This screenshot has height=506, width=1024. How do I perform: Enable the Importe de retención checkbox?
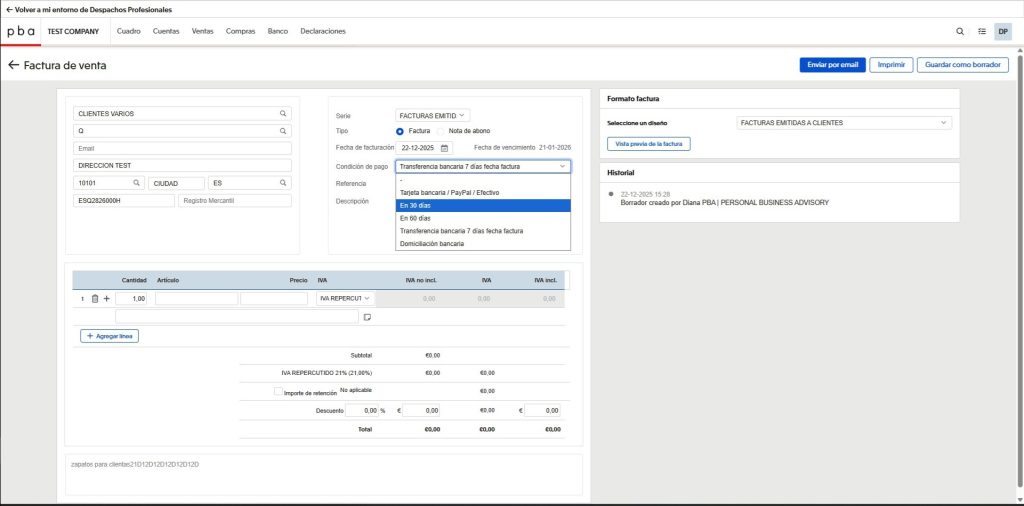[278, 392]
